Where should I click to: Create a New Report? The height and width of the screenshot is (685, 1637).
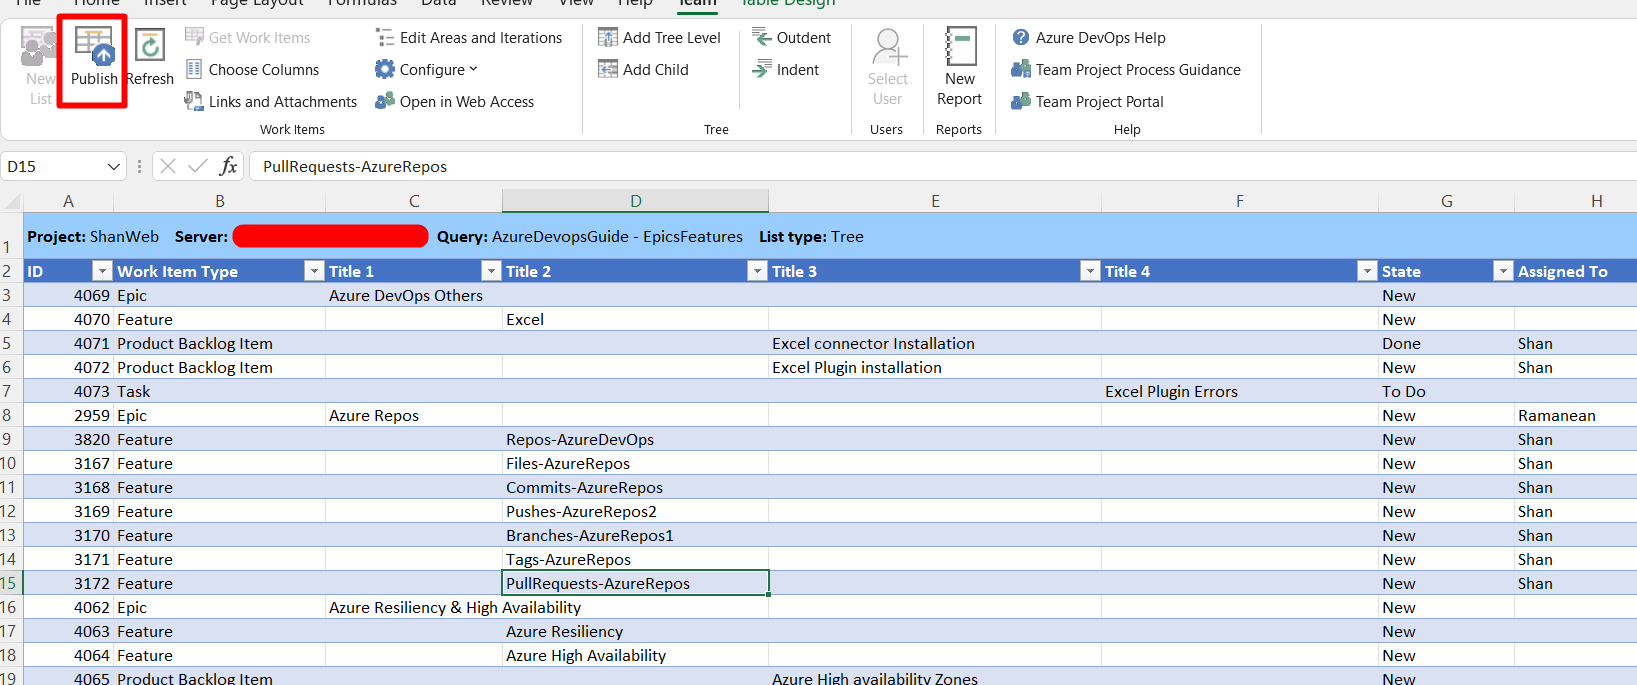tap(959, 66)
